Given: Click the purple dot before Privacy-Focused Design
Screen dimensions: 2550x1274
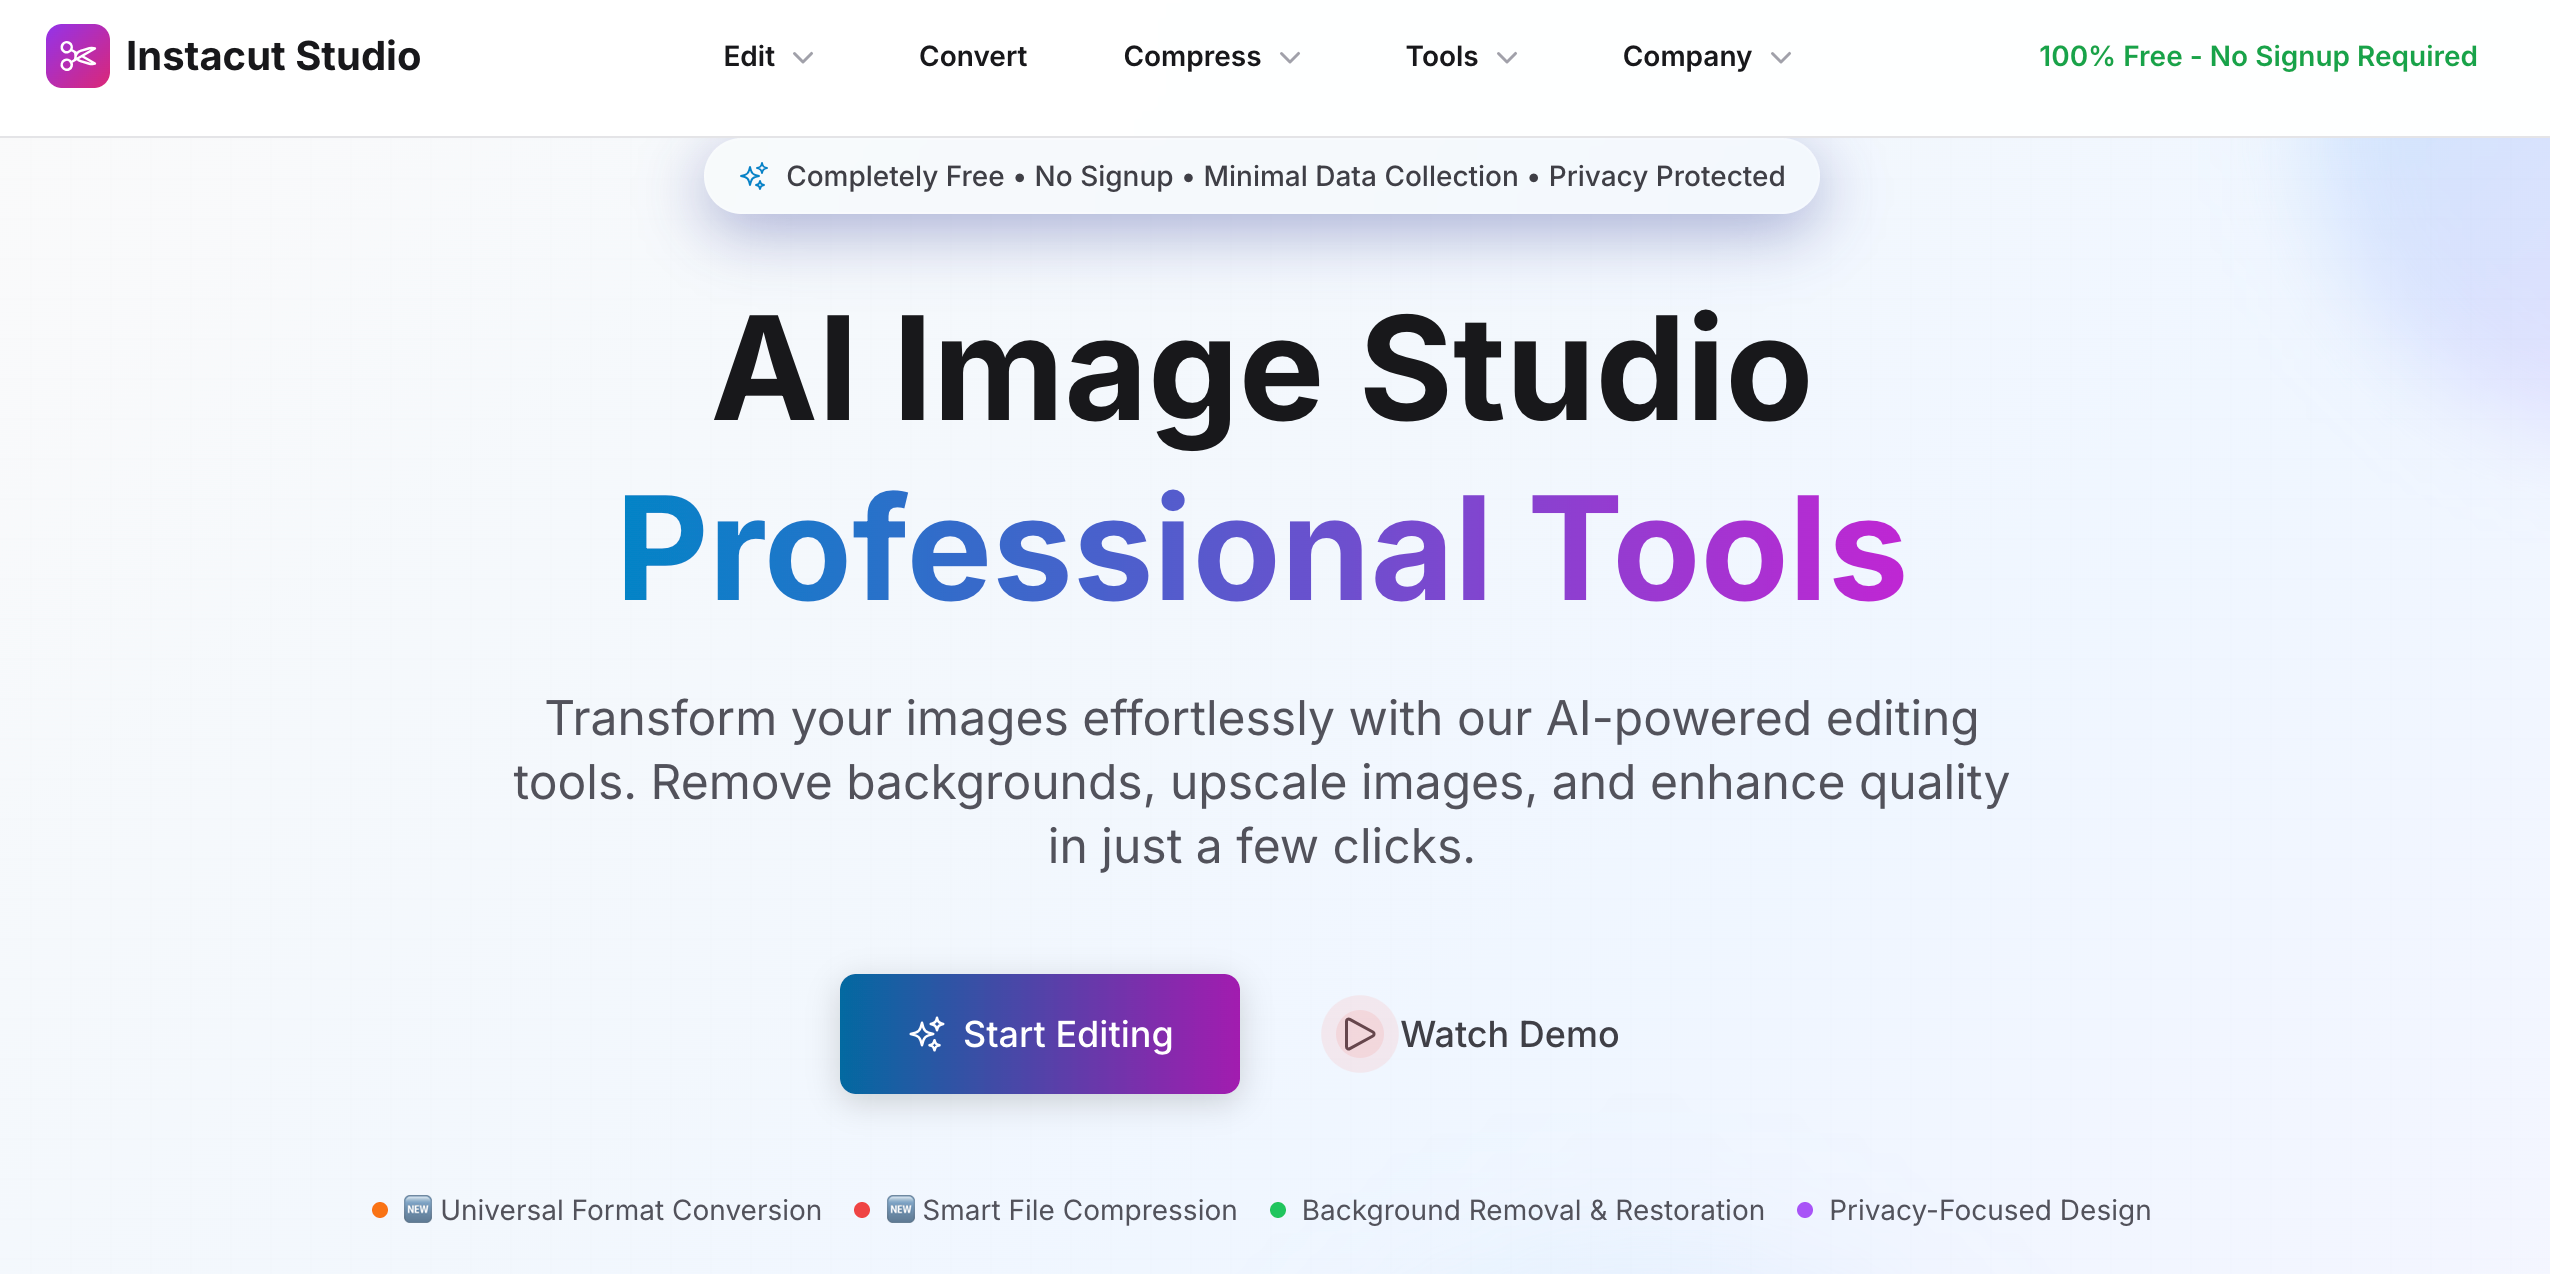Looking at the screenshot, I should (x=1804, y=1209).
